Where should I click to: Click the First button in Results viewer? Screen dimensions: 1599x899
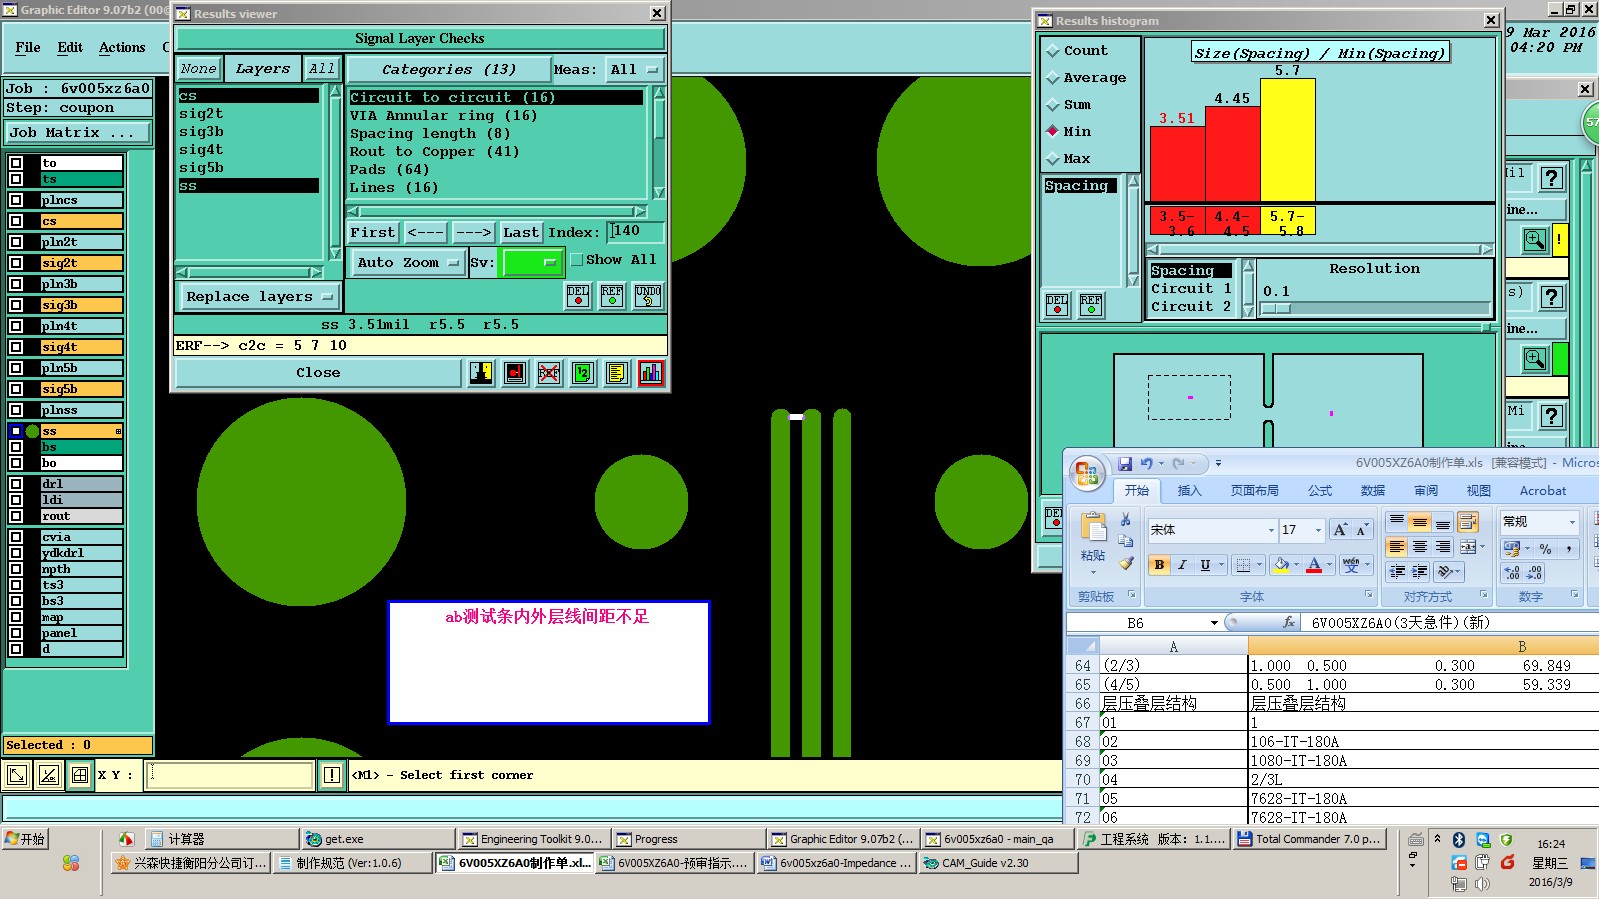click(x=373, y=233)
